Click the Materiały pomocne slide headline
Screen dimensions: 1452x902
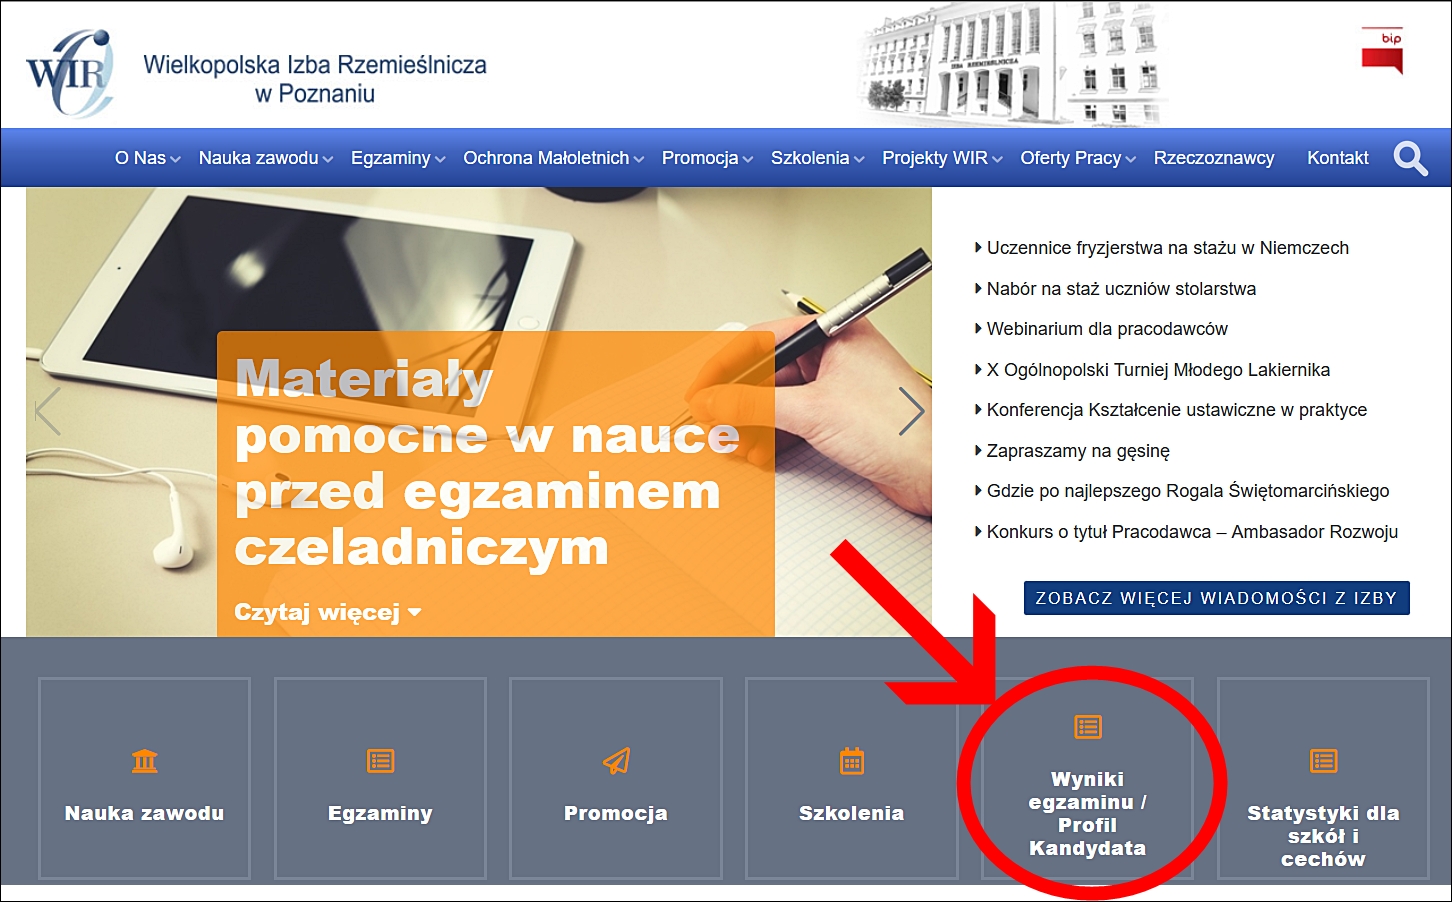coord(487,463)
